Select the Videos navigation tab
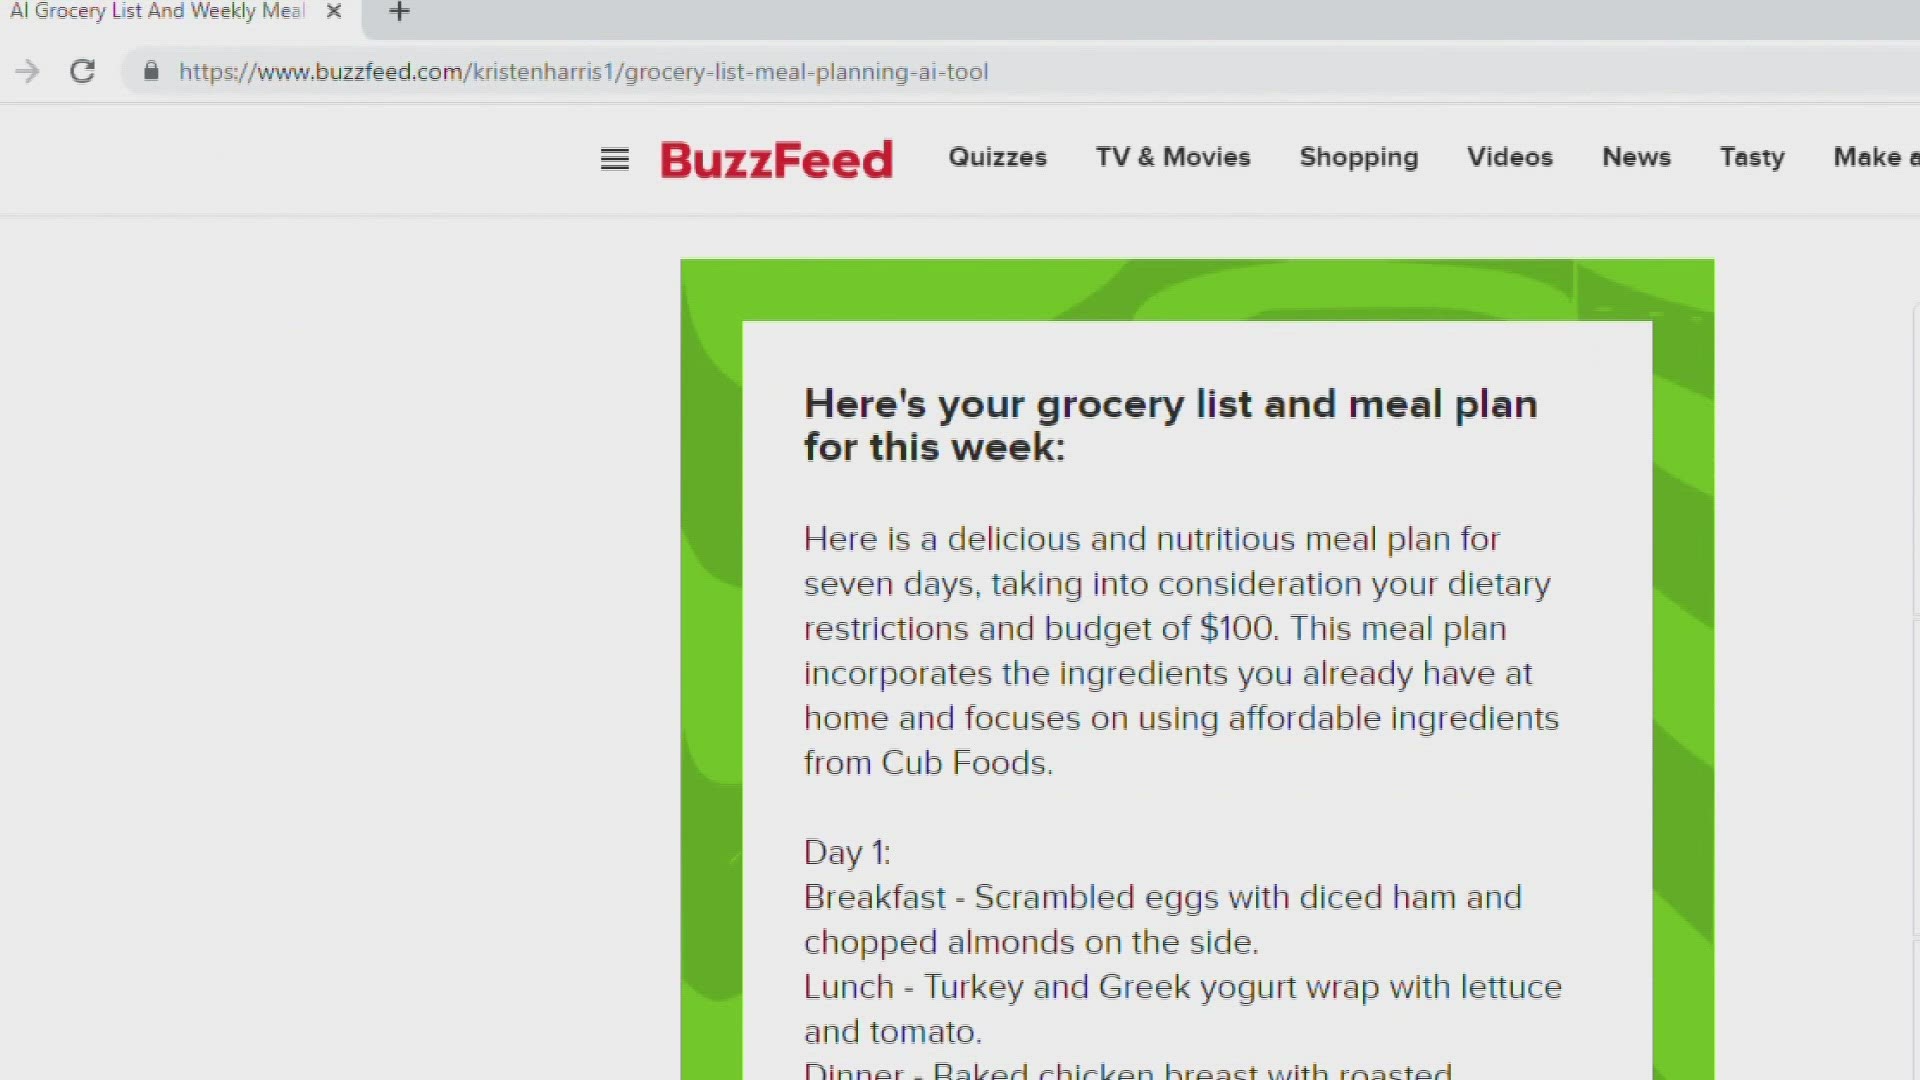Image resolution: width=1920 pixels, height=1080 pixels. 1509,157
